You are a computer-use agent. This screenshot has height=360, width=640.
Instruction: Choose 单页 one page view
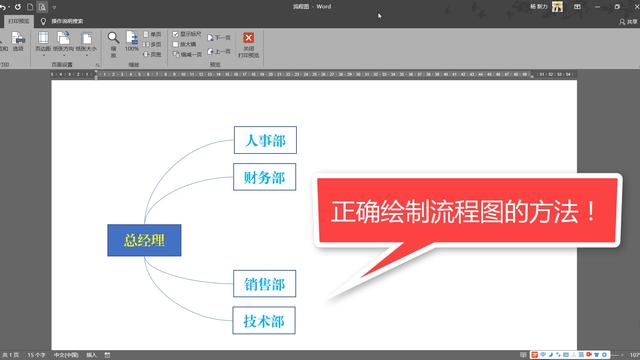tap(152, 34)
